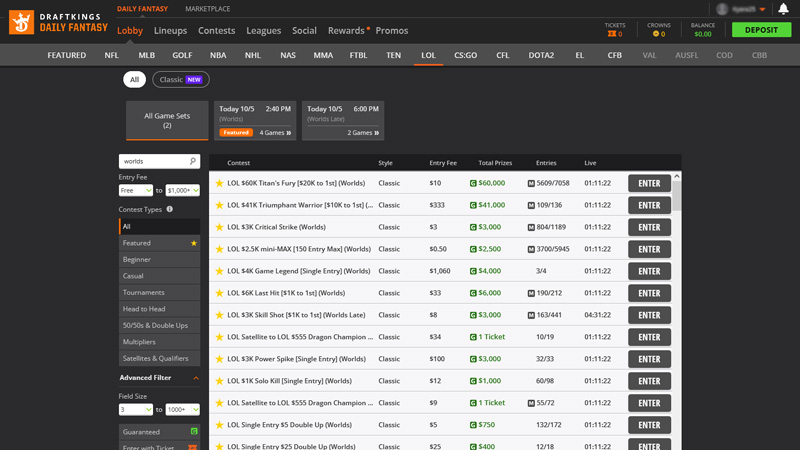
Task: Open the minimum entry fee dropdown
Action: pyautogui.click(x=135, y=190)
